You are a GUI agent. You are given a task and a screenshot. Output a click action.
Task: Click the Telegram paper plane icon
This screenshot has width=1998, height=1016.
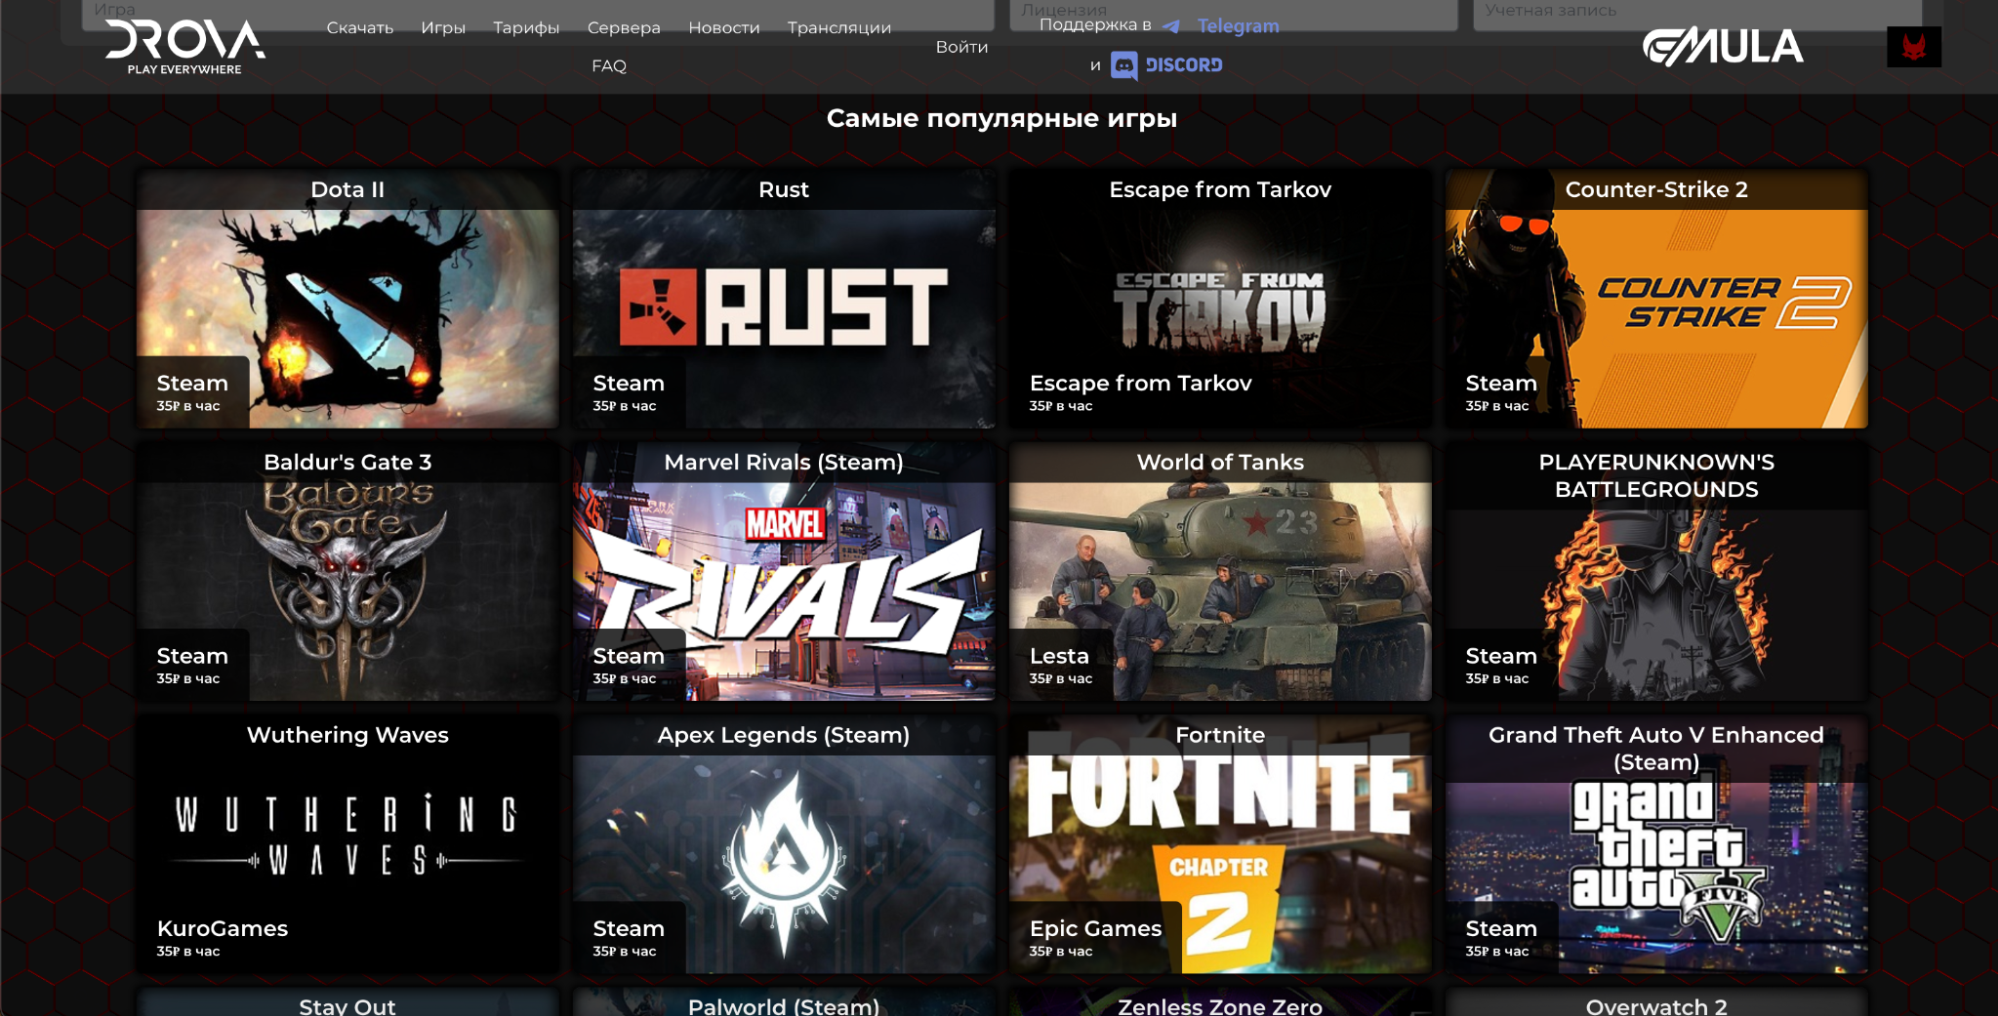[1171, 27]
